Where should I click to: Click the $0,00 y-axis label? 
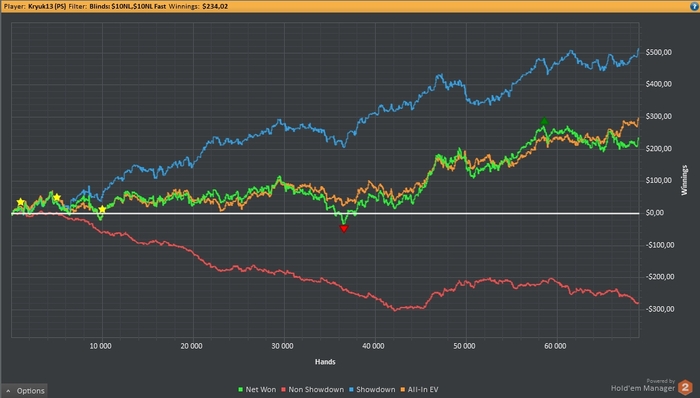[654, 213]
